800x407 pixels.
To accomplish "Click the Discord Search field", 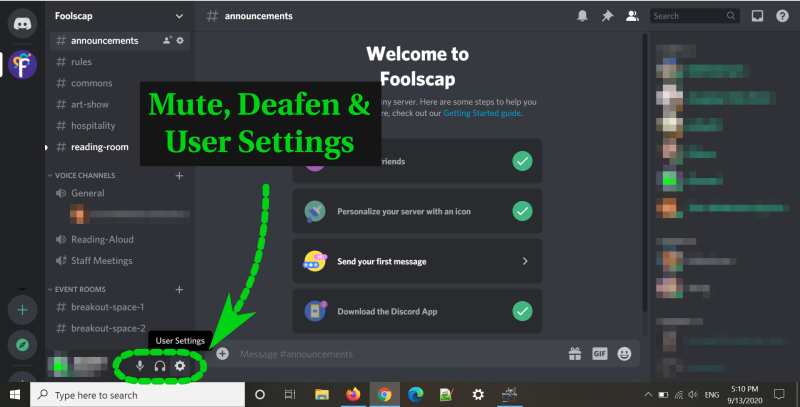I will point(694,16).
